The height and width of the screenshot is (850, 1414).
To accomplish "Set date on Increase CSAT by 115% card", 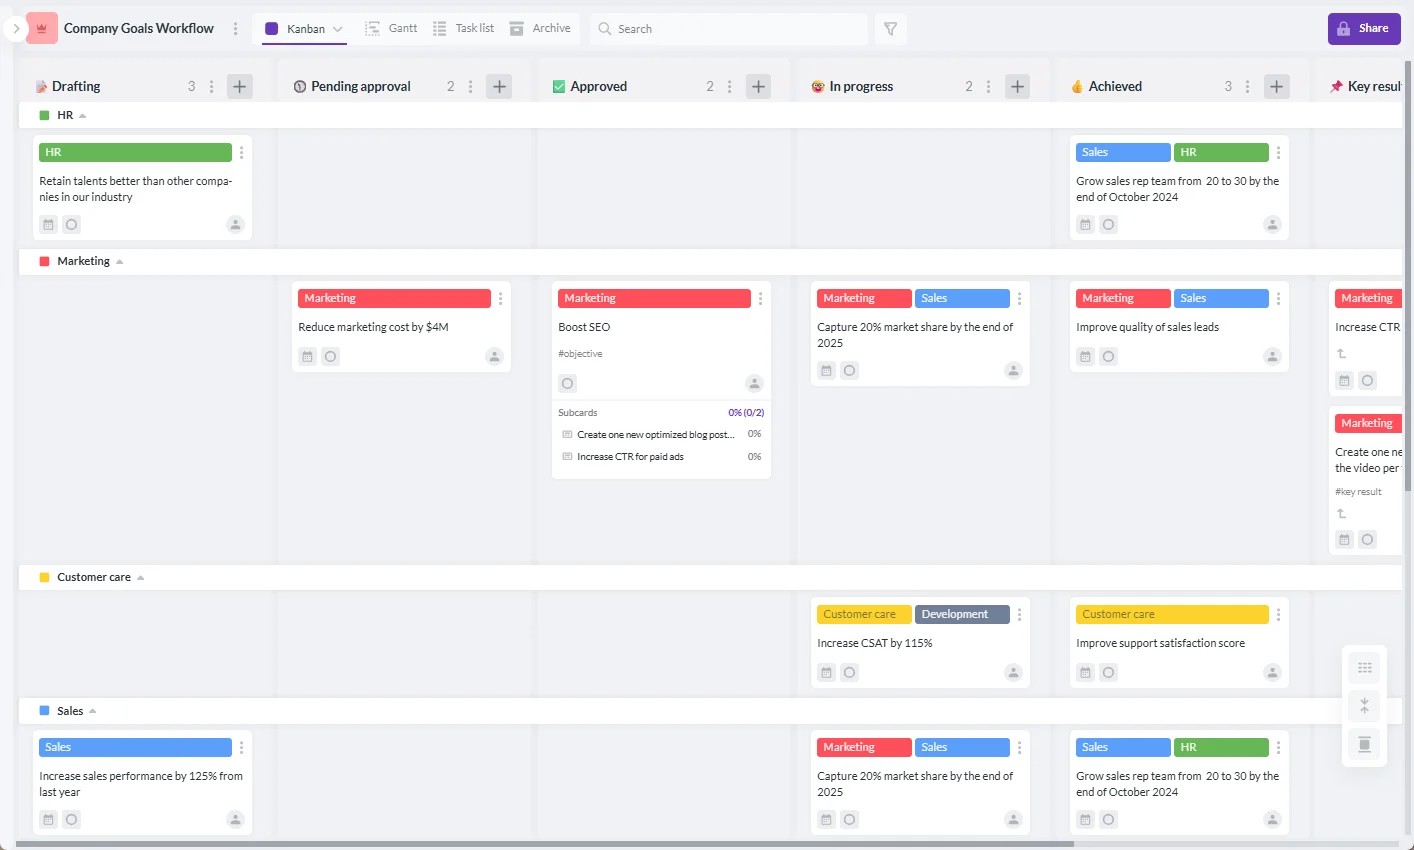I will coord(826,672).
